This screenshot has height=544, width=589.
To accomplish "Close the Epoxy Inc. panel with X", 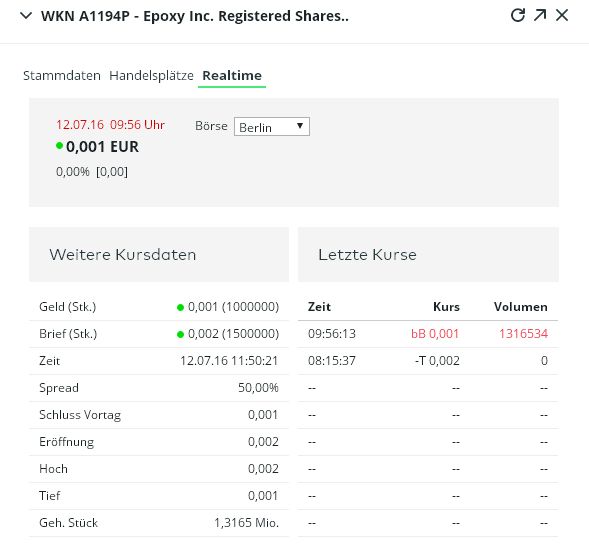I will tap(562, 15).
